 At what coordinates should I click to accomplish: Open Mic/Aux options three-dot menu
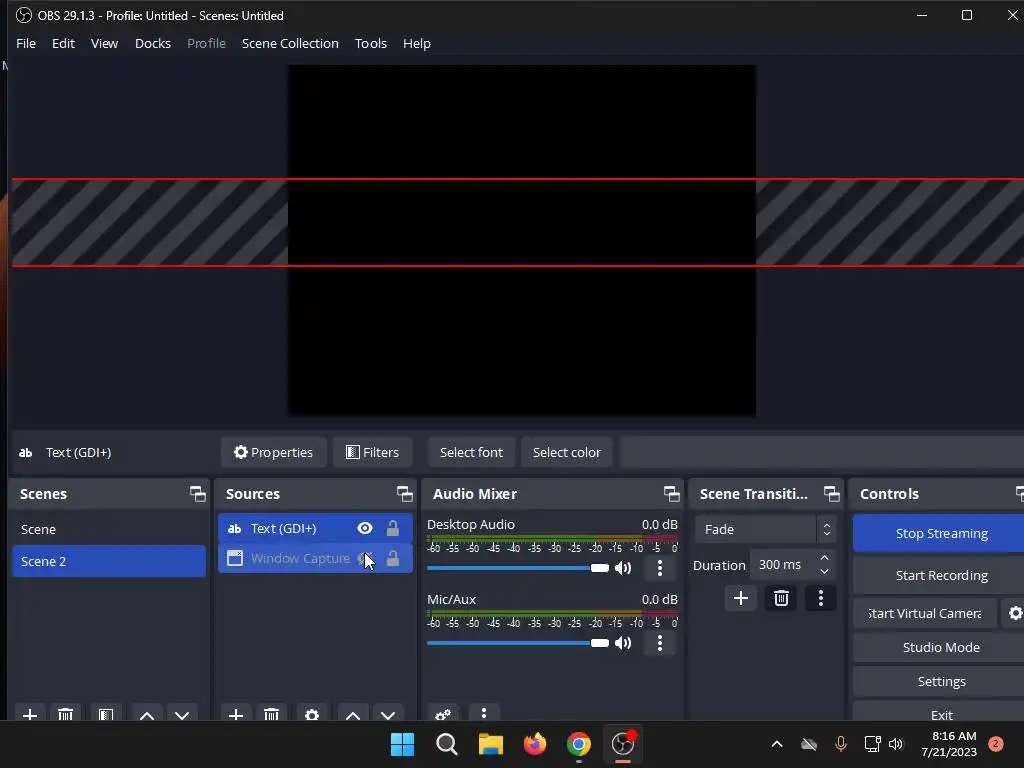coord(660,643)
